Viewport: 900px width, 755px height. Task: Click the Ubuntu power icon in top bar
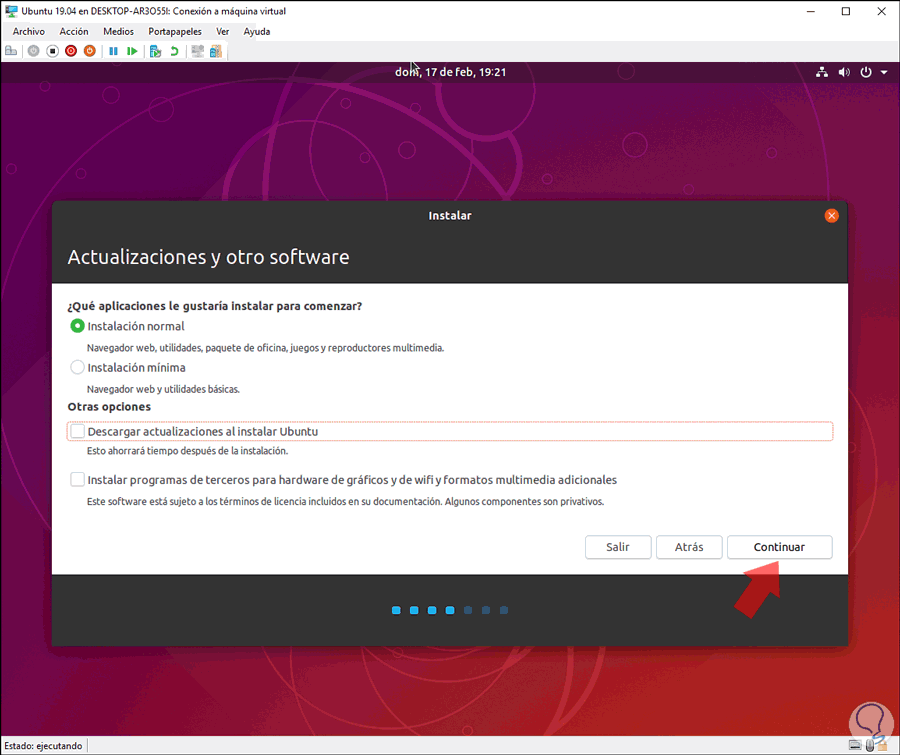pyautogui.click(x=866, y=72)
